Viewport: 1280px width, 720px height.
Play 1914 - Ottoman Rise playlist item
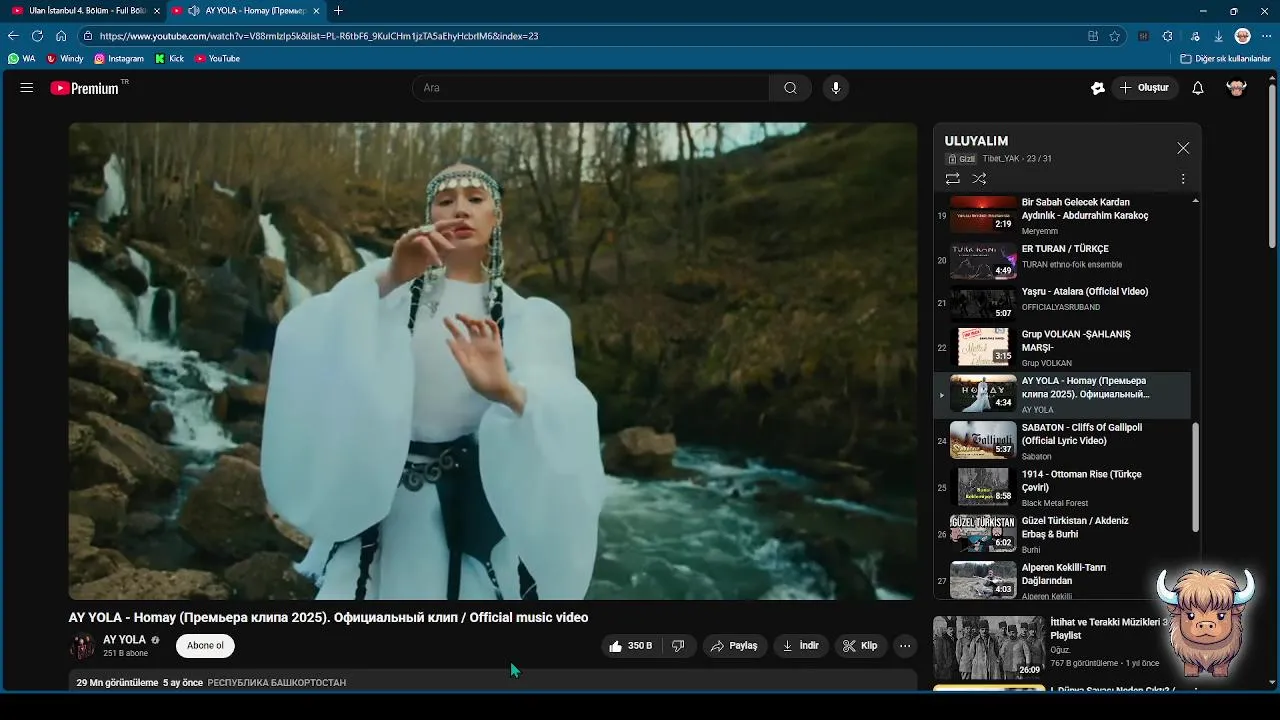[1062, 488]
